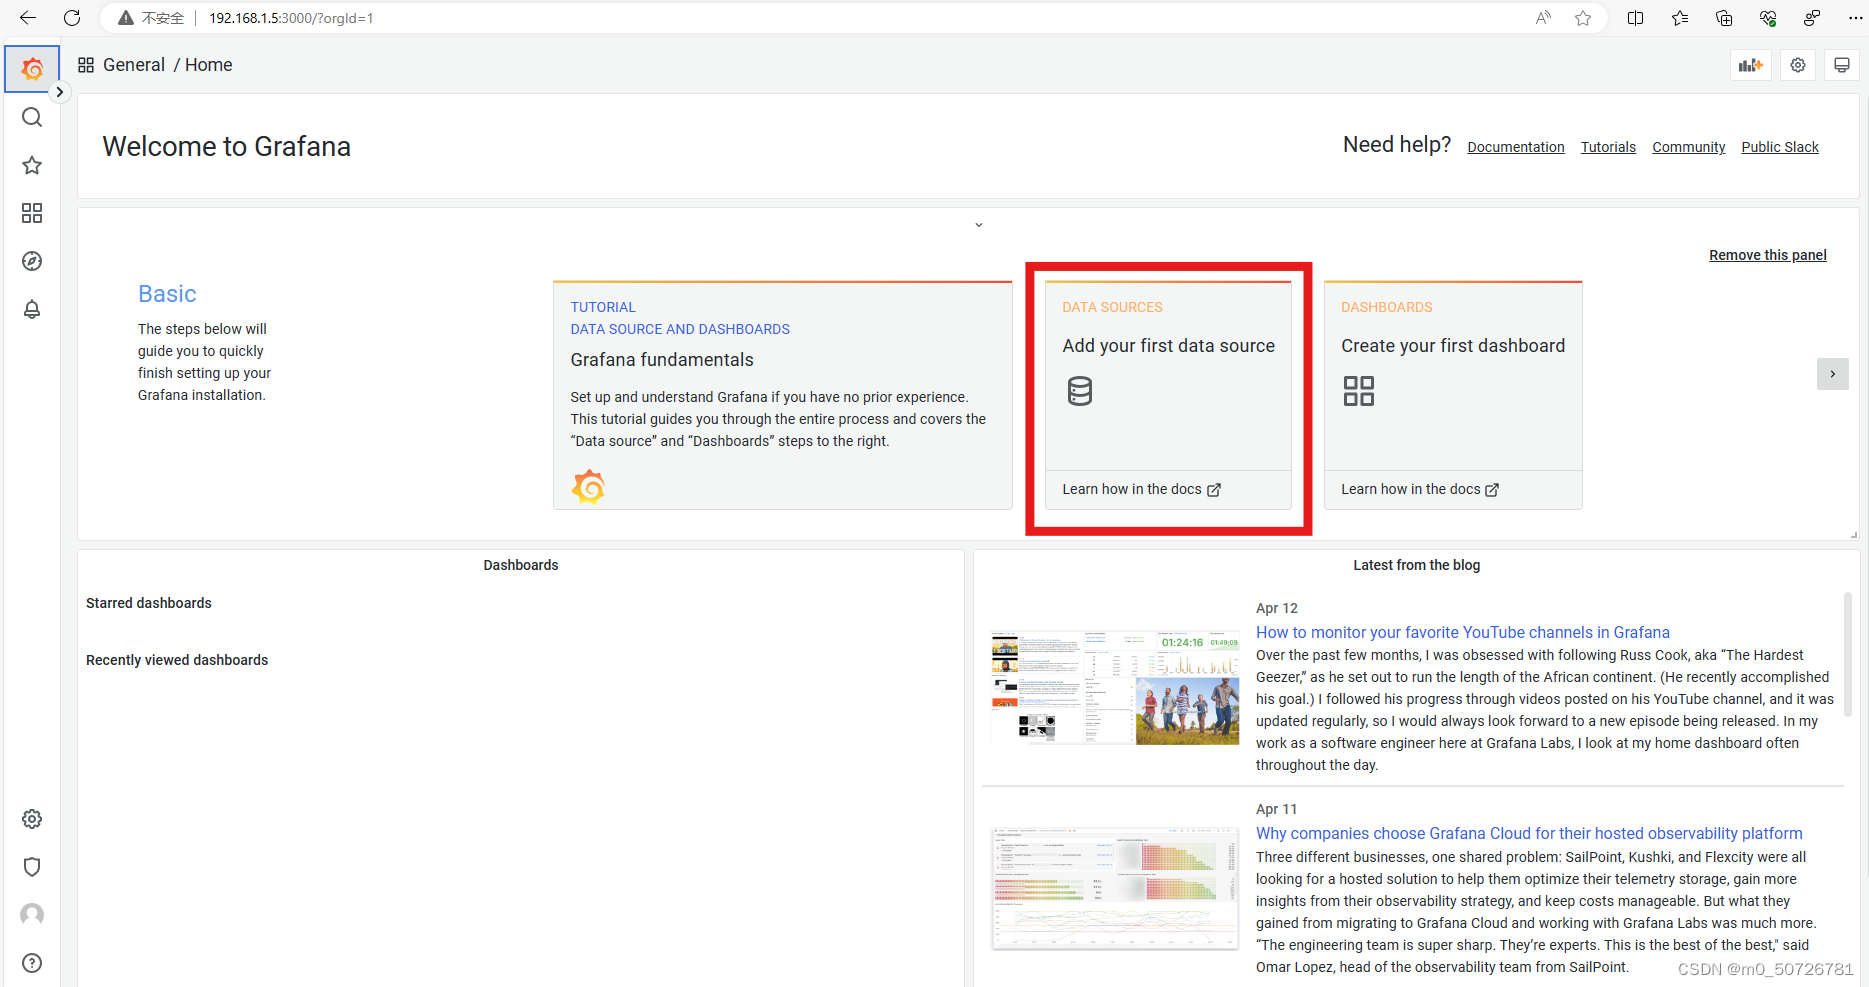This screenshot has width=1869, height=987.
Task: Click the address bar URL
Action: (291, 18)
